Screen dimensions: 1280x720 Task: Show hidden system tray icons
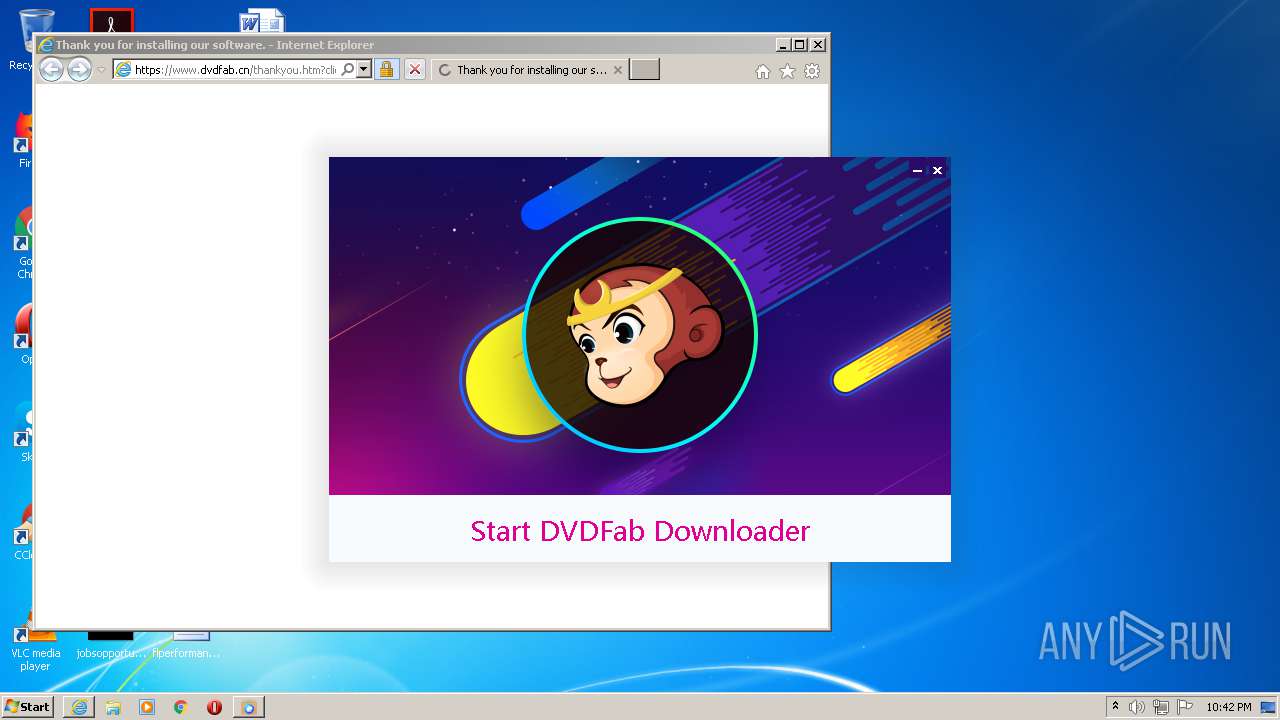coord(1116,706)
